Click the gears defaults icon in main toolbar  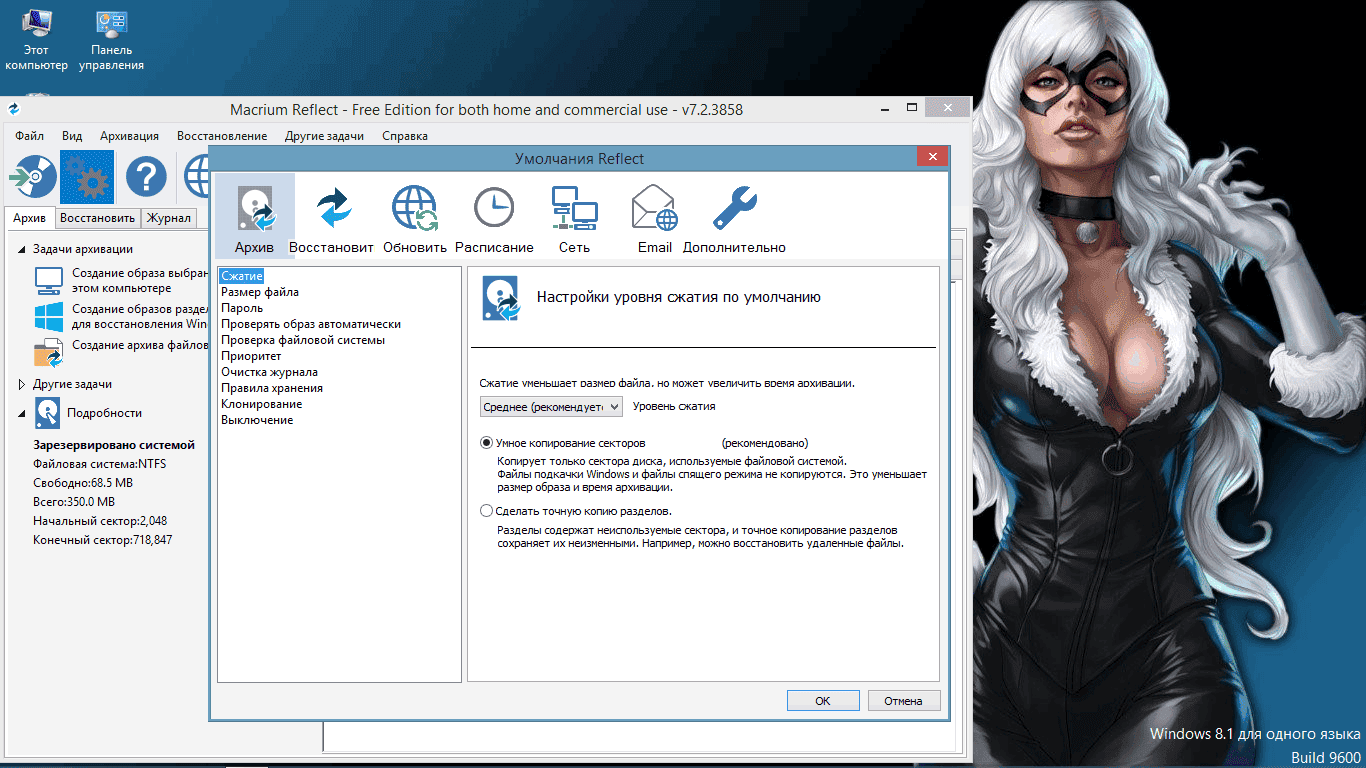87,177
